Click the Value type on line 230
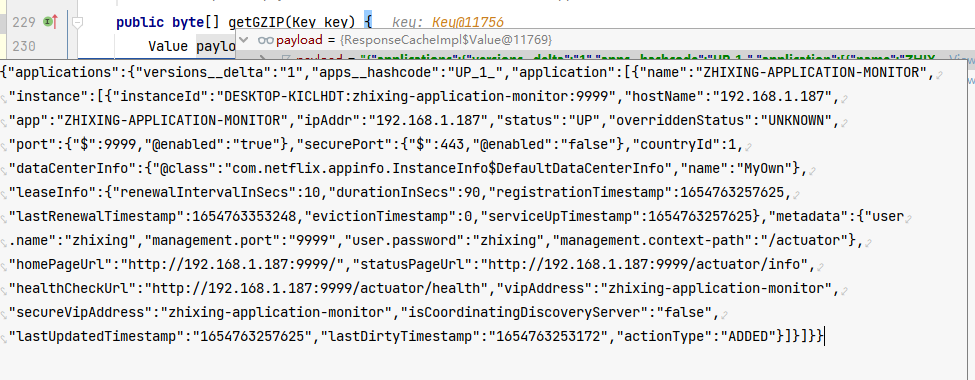 tap(168, 46)
